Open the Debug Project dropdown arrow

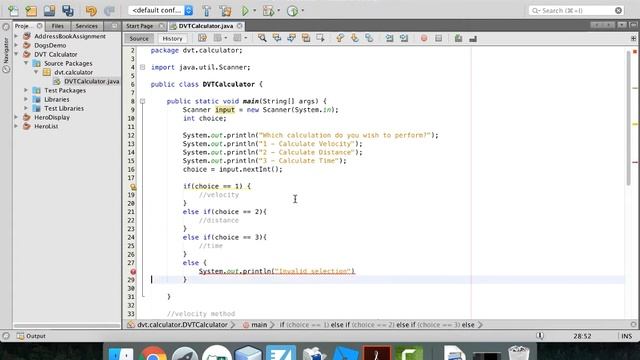point(278,10)
